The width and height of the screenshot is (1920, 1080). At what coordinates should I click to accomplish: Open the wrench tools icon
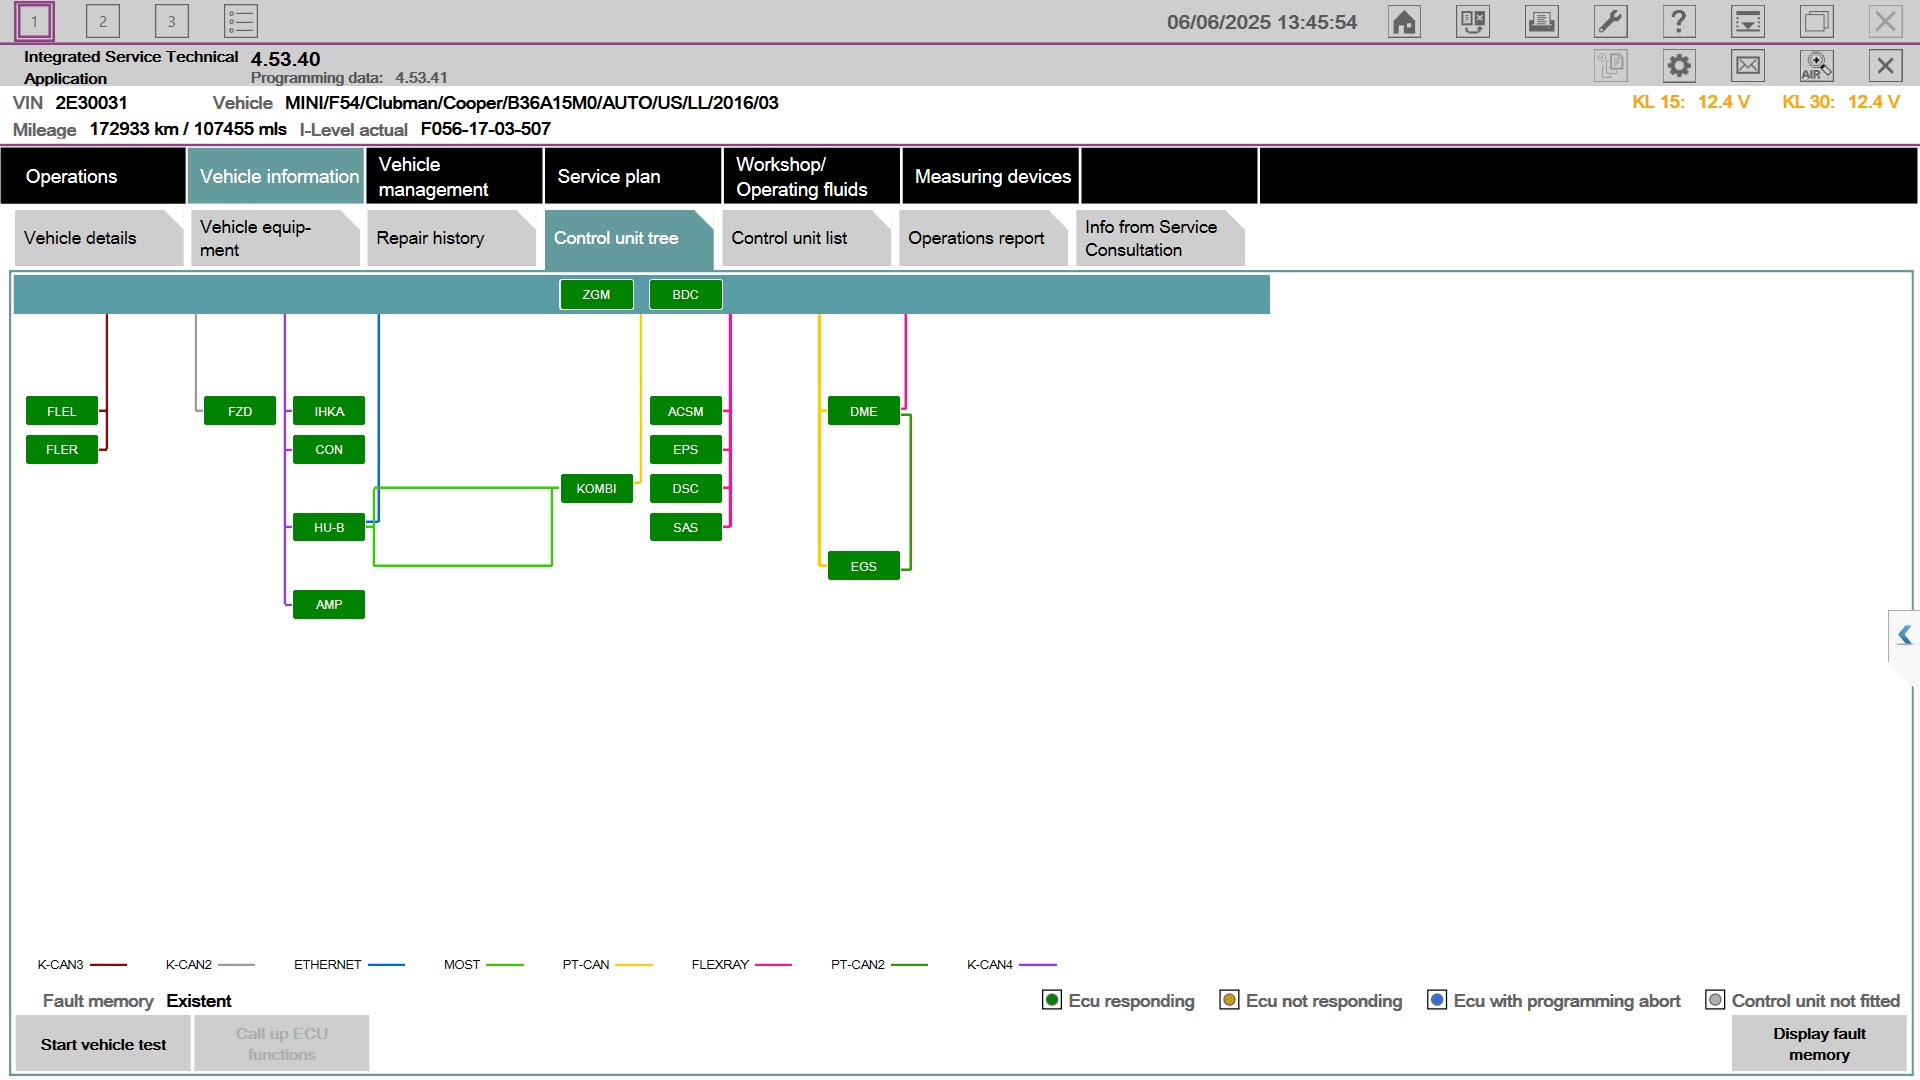(x=1610, y=22)
